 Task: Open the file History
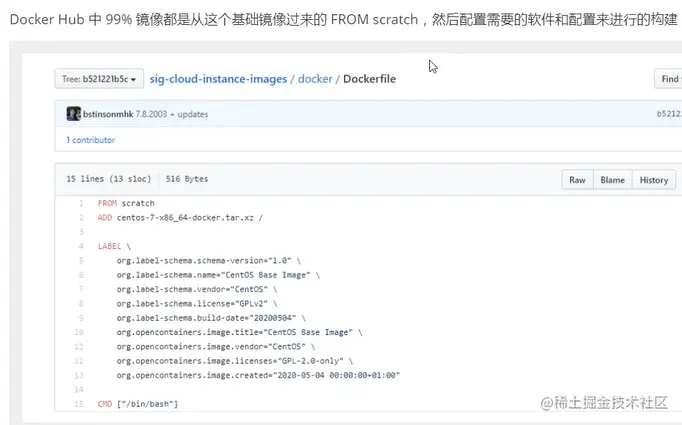click(x=653, y=180)
